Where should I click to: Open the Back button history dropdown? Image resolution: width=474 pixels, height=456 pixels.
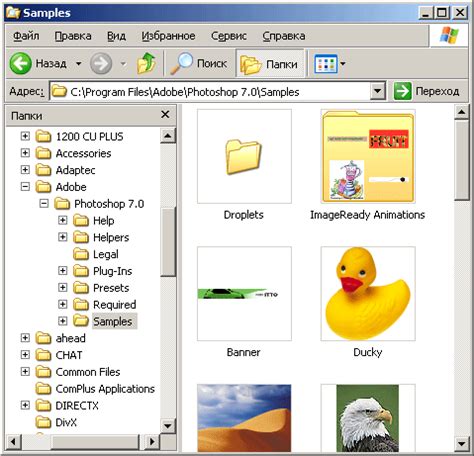[78, 63]
